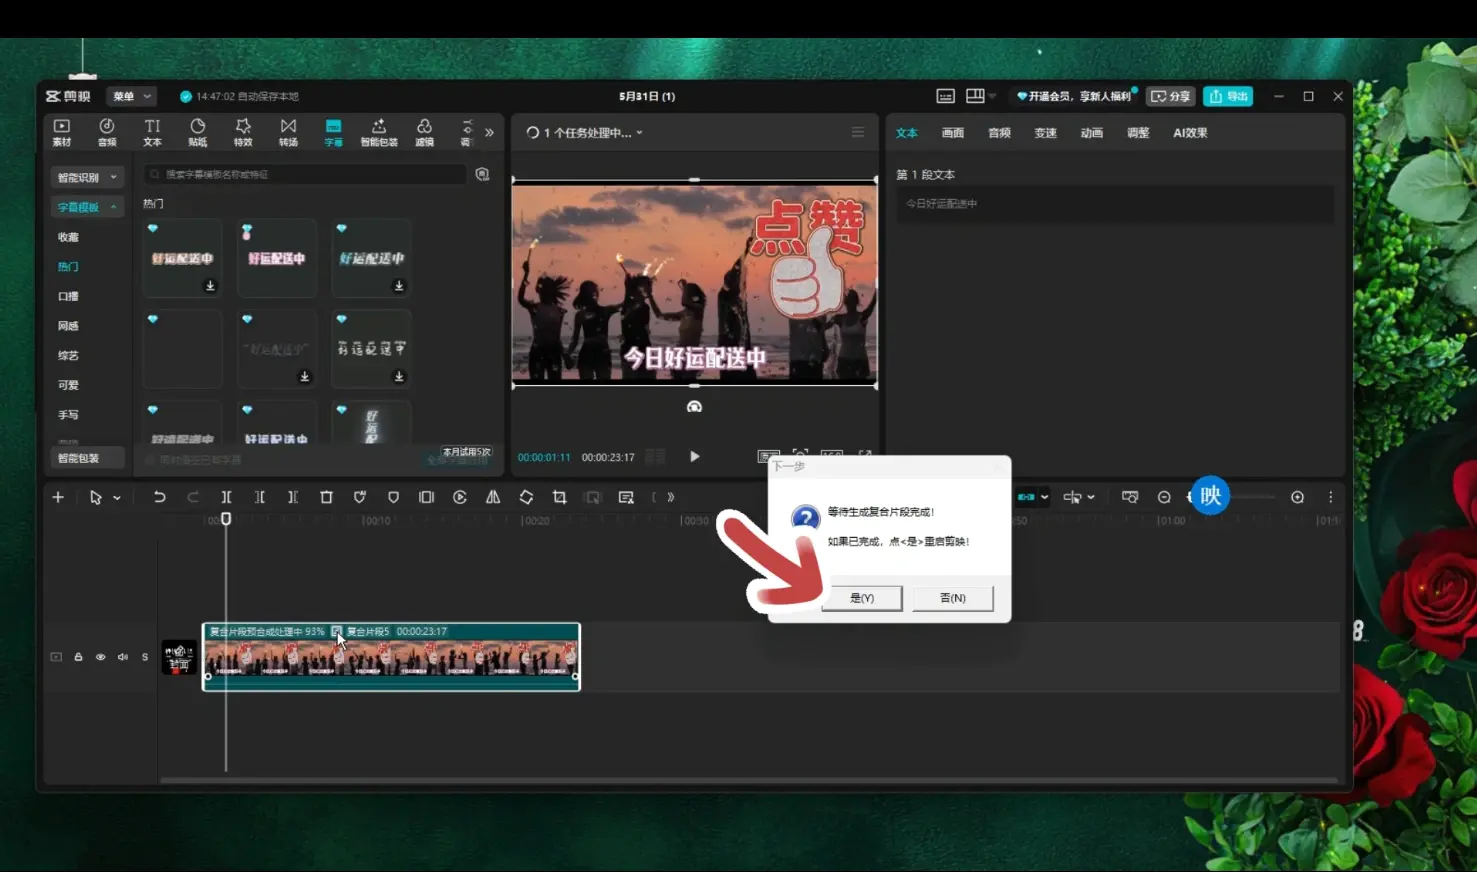This screenshot has width=1477, height=872.
Task: Switch to the 调整 adjustment tab
Action: (x=1138, y=132)
